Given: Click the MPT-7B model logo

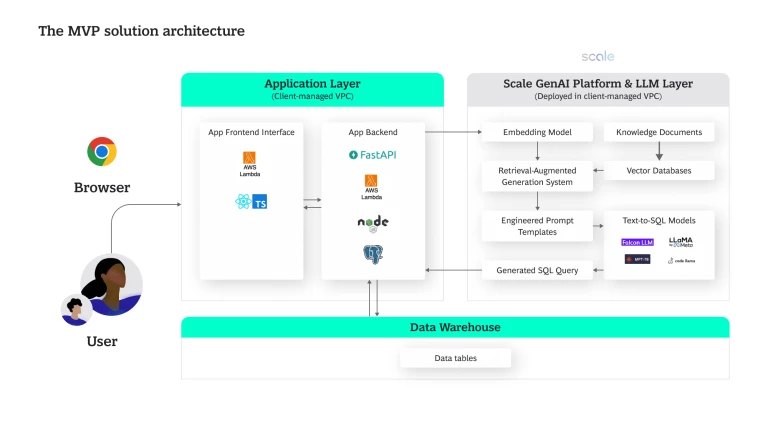Looking at the screenshot, I should click(638, 259).
